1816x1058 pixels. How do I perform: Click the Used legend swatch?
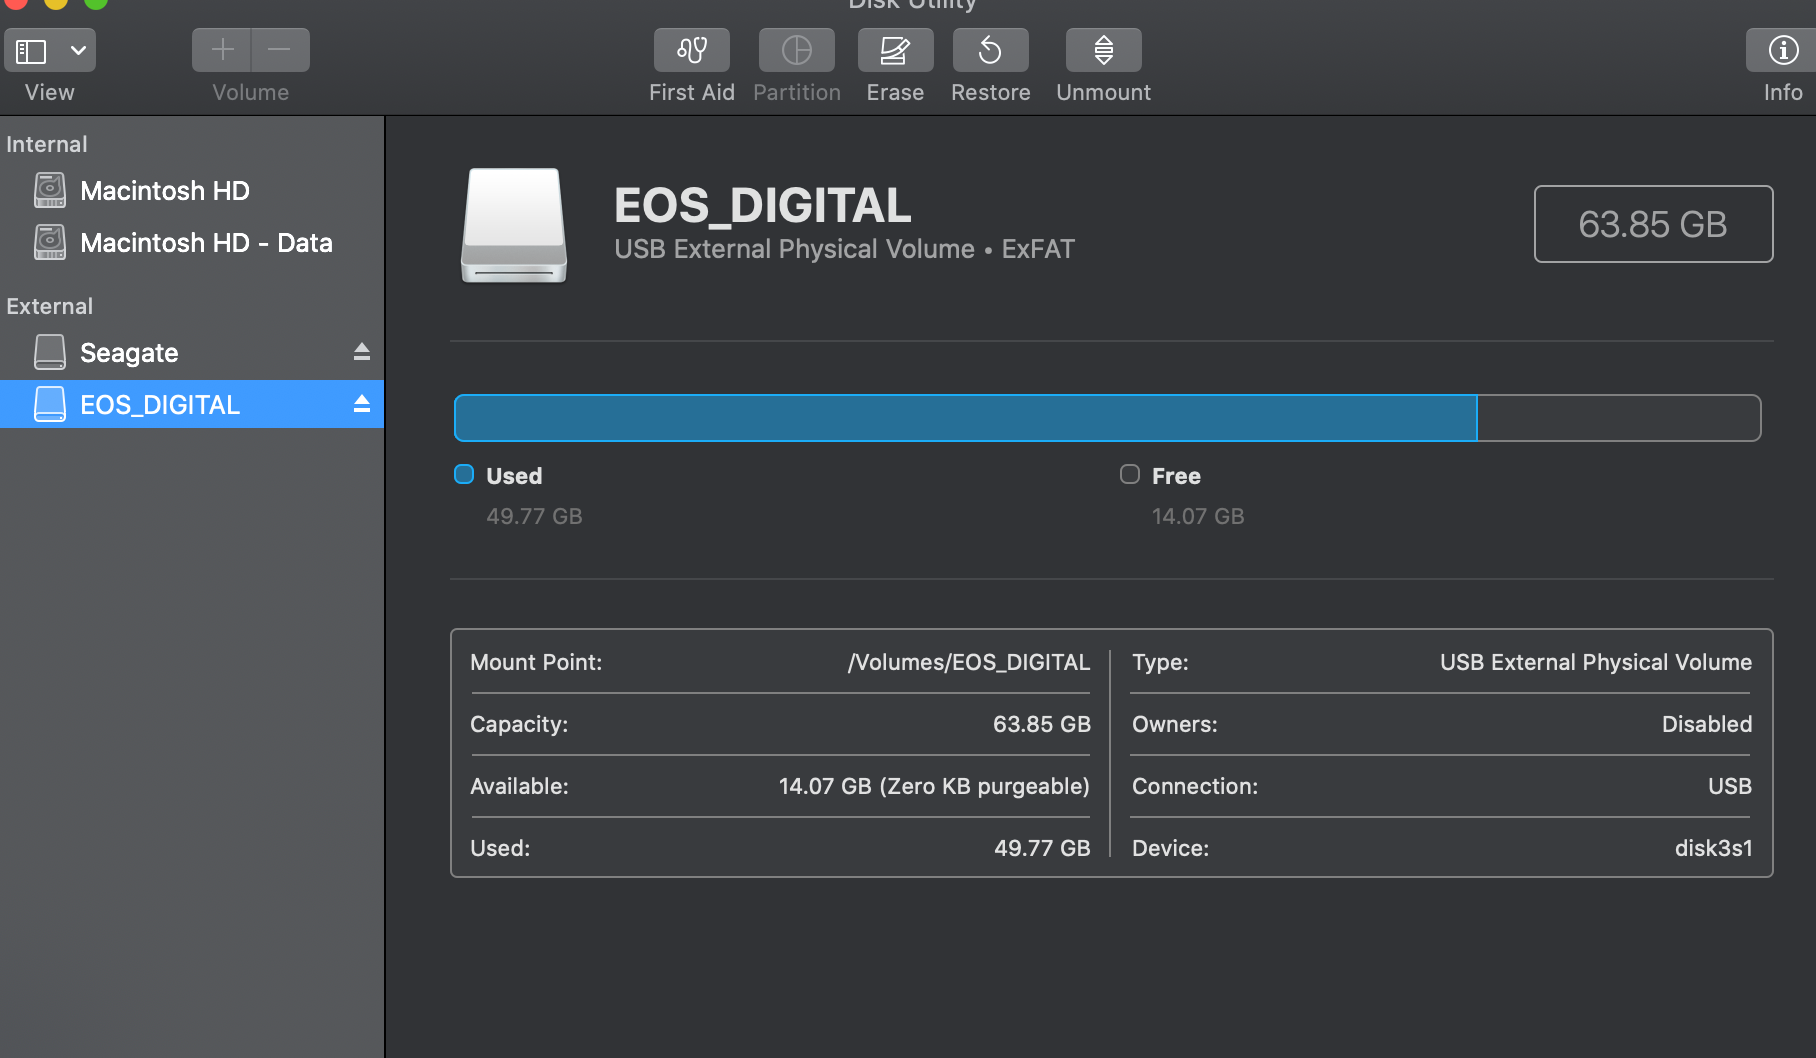(463, 474)
